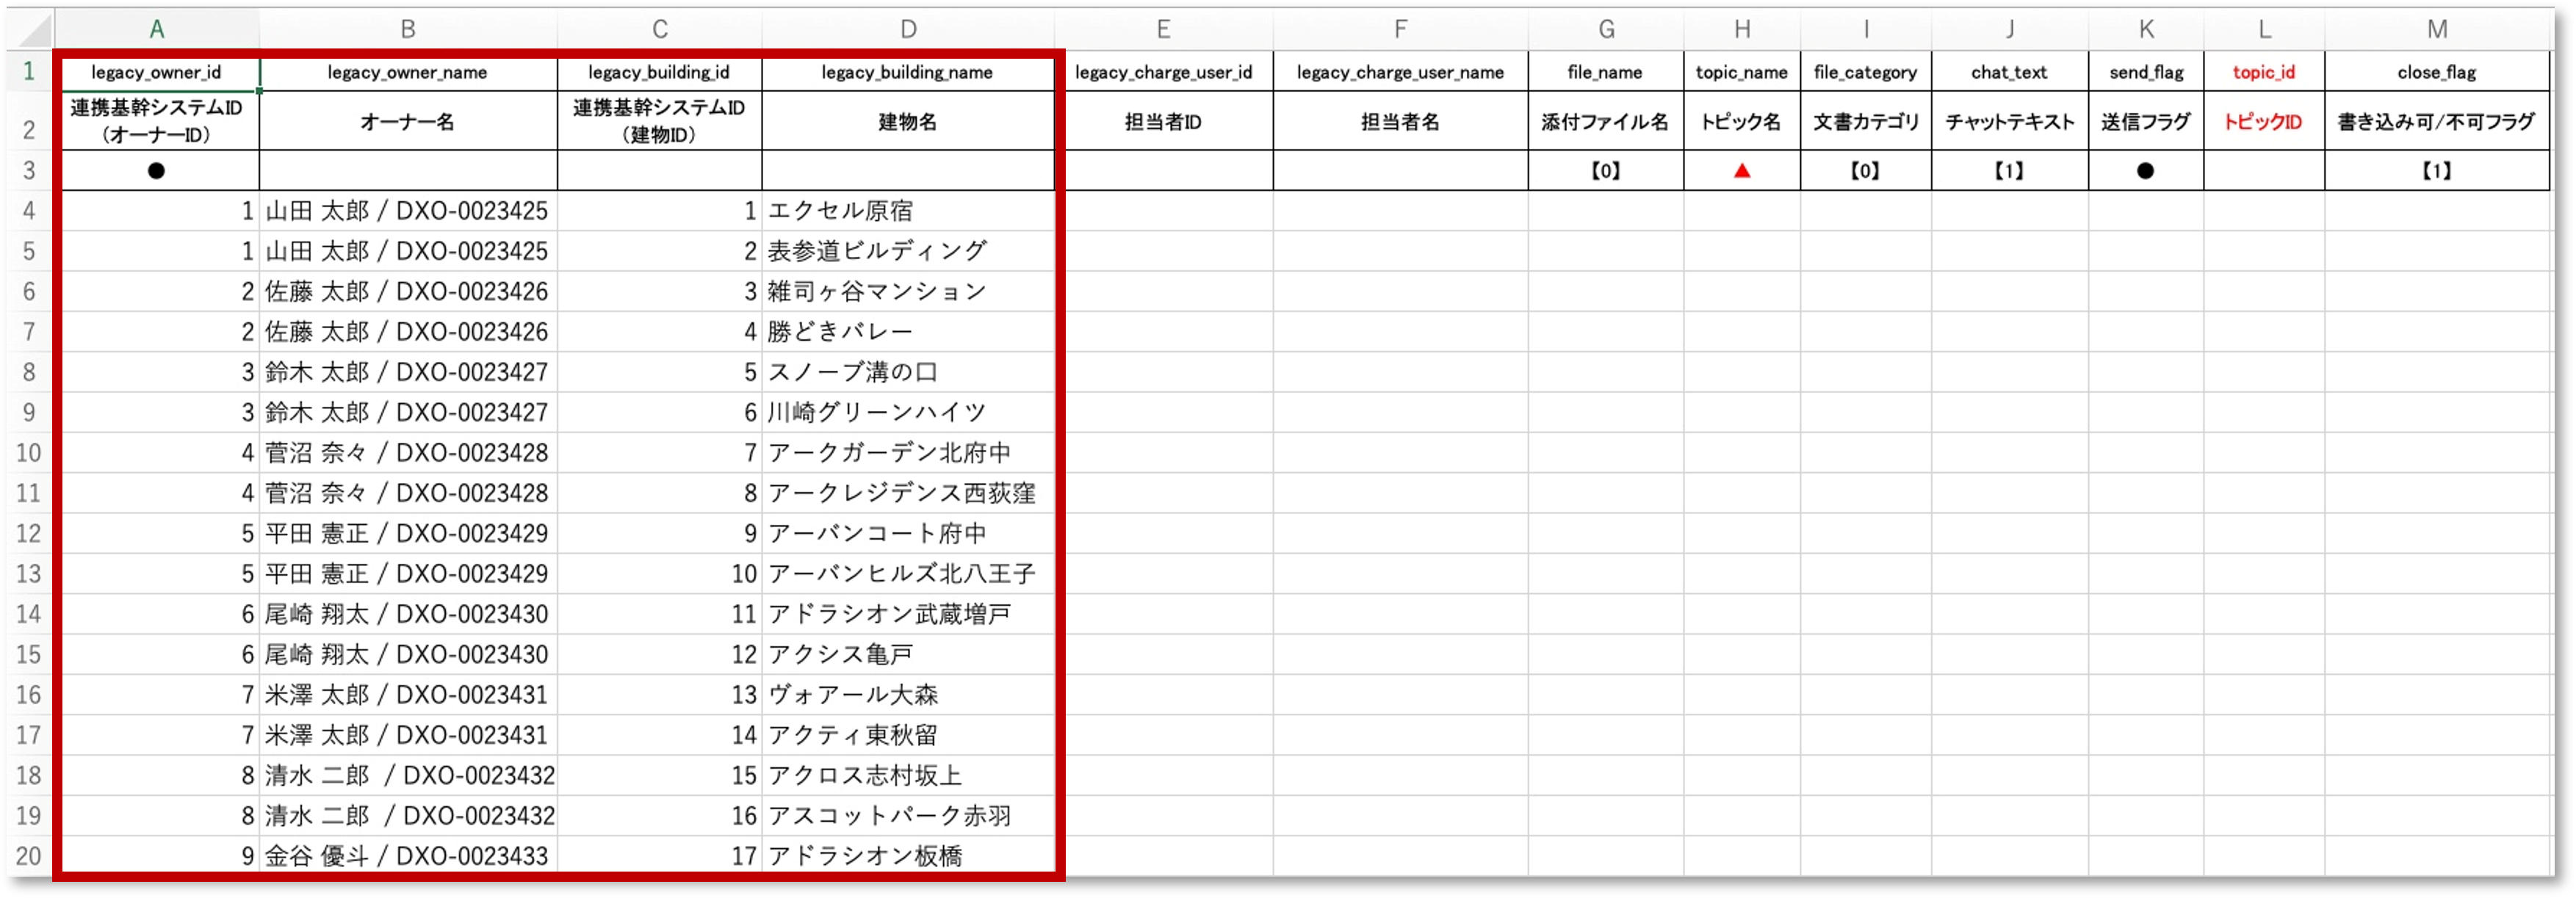This screenshot has width=2576, height=898.
Task: Select the red topic_id header cell
Action: pos(2263,71)
